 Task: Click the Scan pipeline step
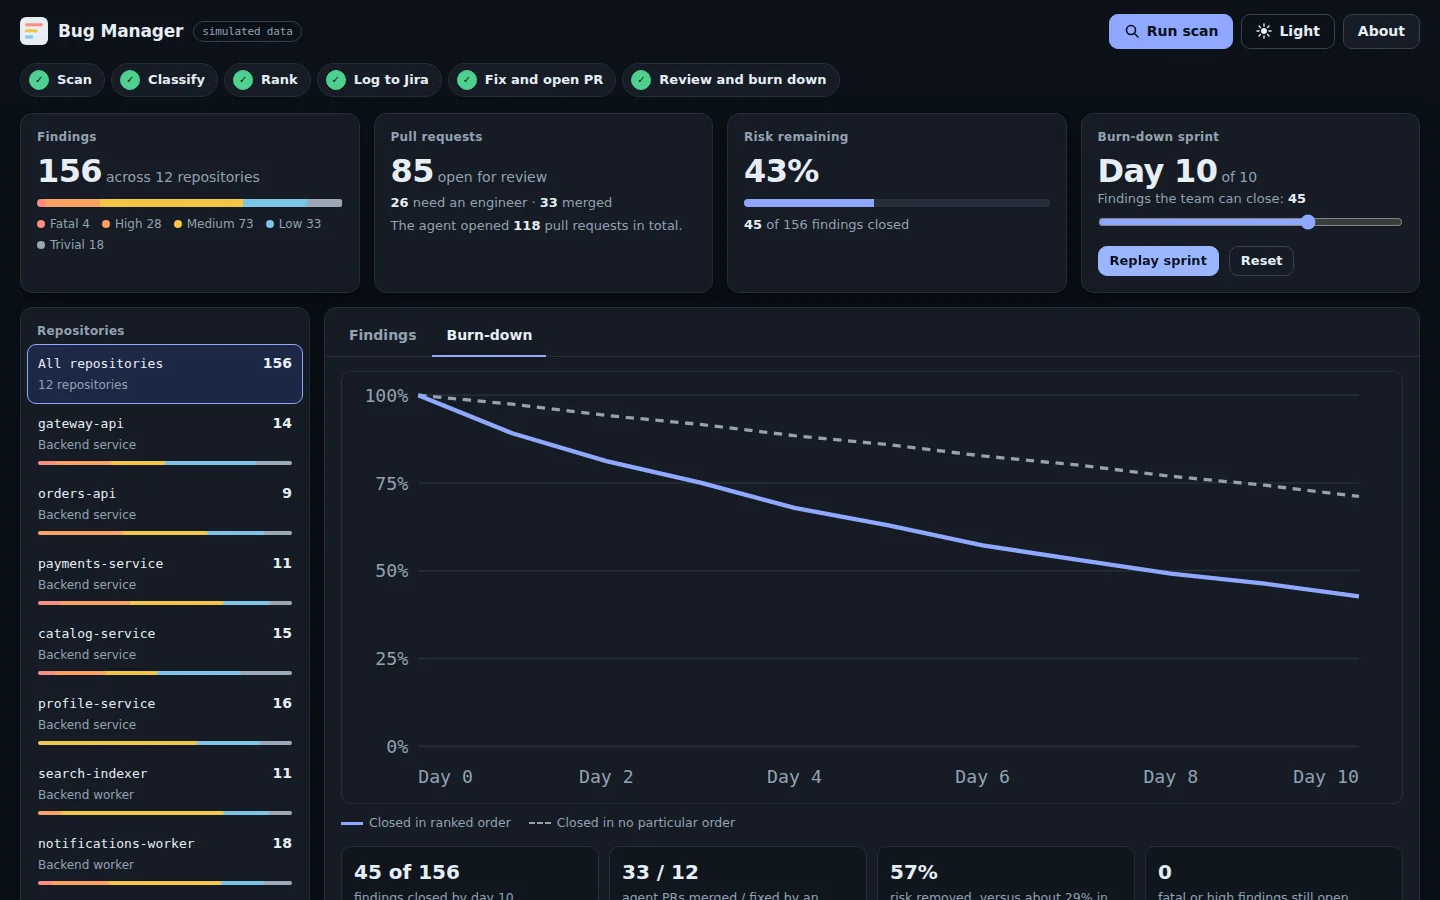(x=62, y=80)
